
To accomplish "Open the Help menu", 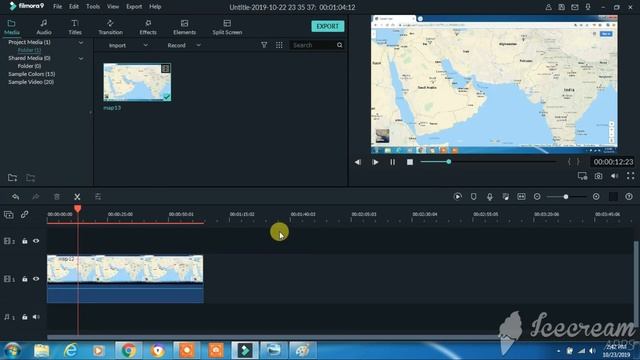I will click(x=155, y=7).
